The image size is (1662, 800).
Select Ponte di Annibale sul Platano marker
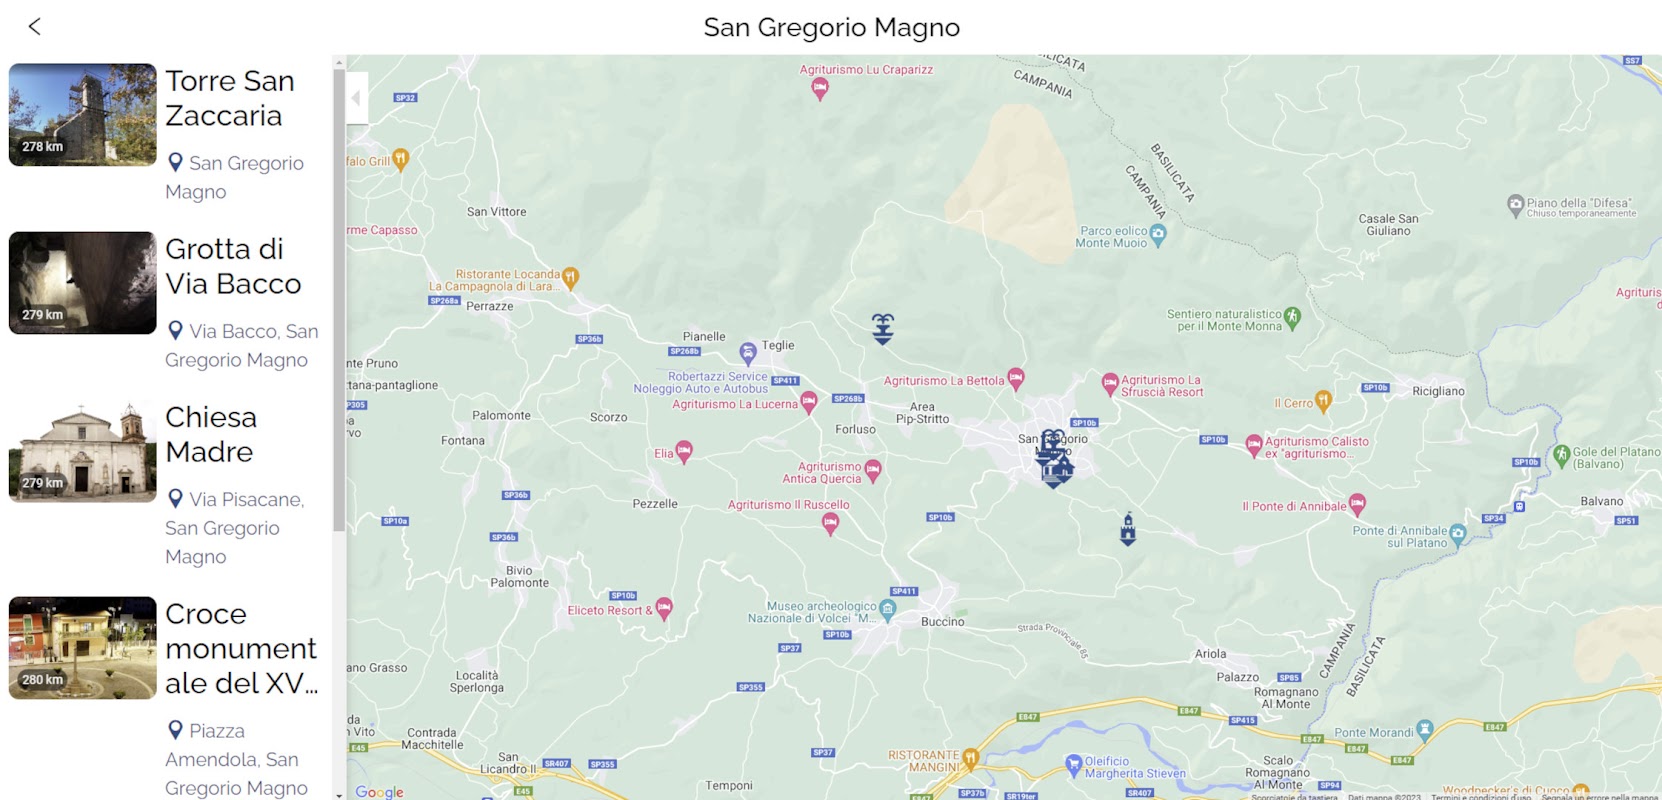coord(1458,534)
